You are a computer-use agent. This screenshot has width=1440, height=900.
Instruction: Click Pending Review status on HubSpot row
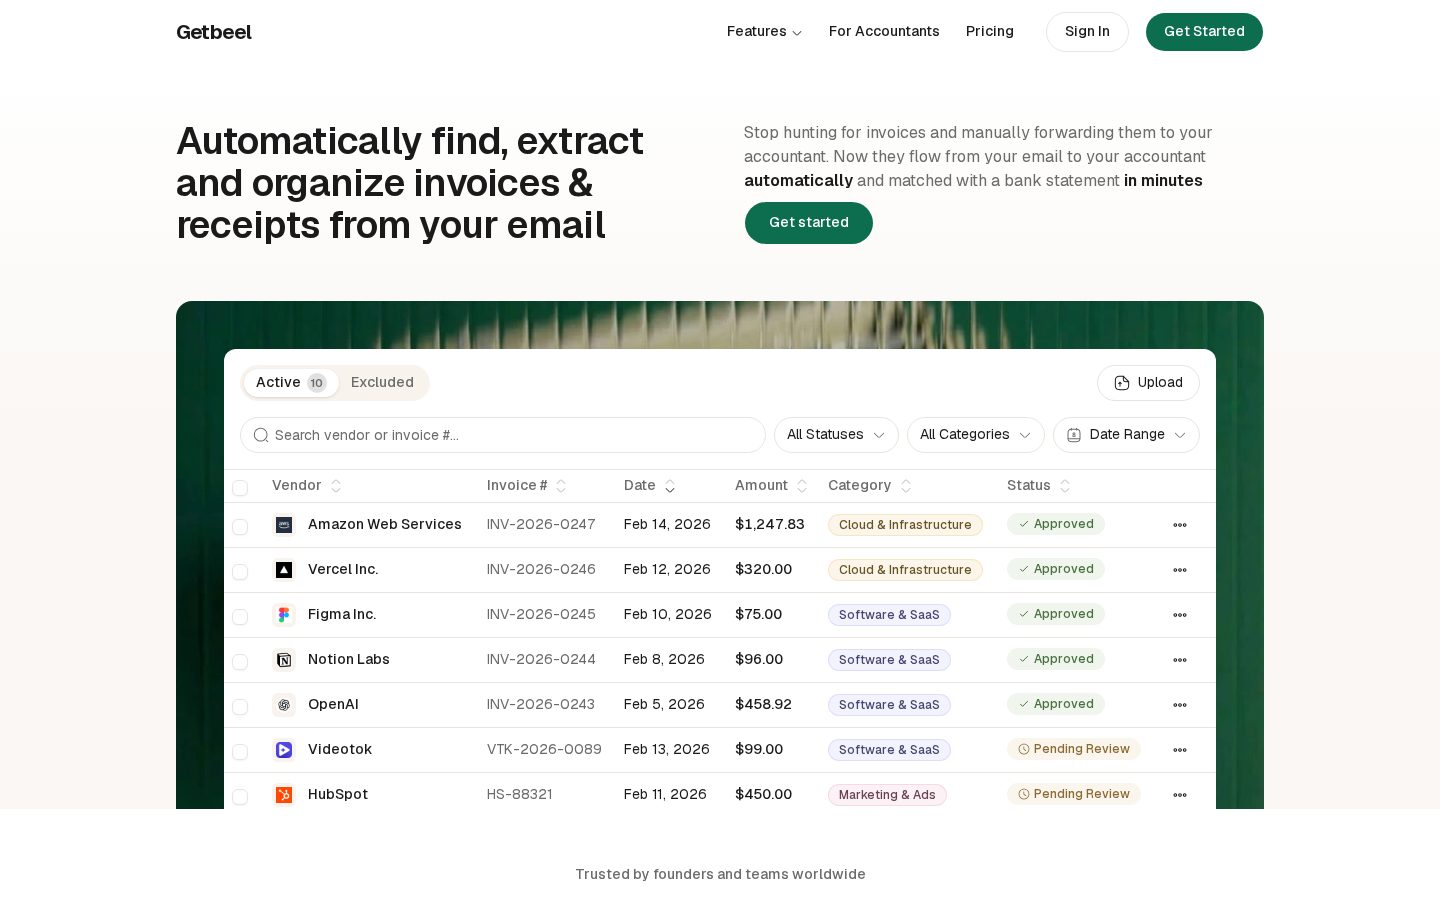pos(1074,794)
